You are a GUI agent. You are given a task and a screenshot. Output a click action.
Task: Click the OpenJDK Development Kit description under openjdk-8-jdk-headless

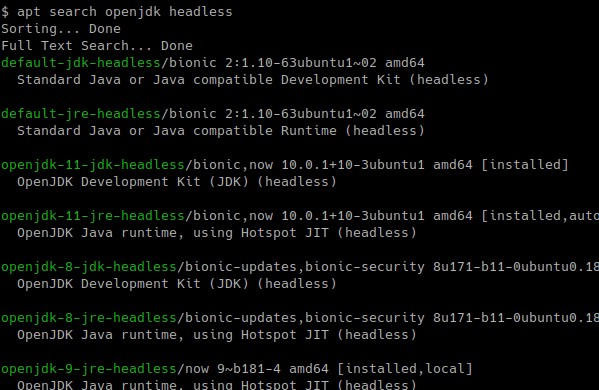176,284
